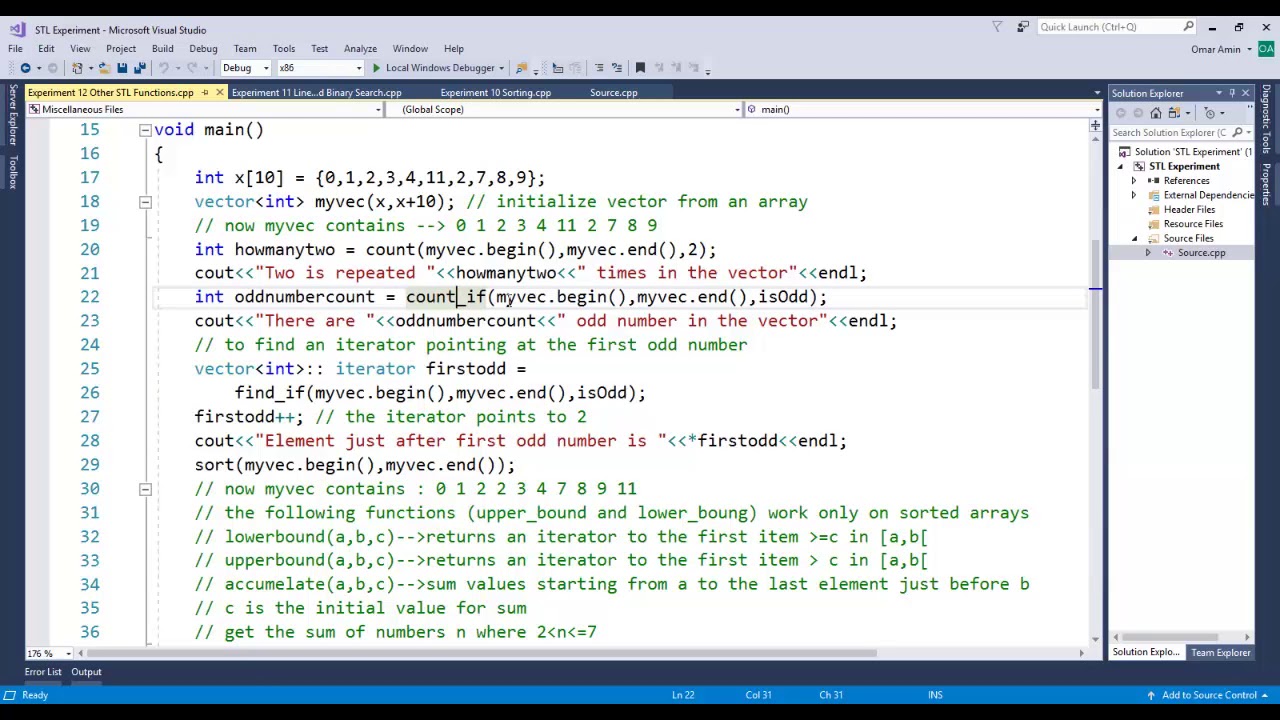Viewport: 1280px width, 720px height.
Task: Click the Quick Launch search magnifier icon
Action: (x=1188, y=27)
